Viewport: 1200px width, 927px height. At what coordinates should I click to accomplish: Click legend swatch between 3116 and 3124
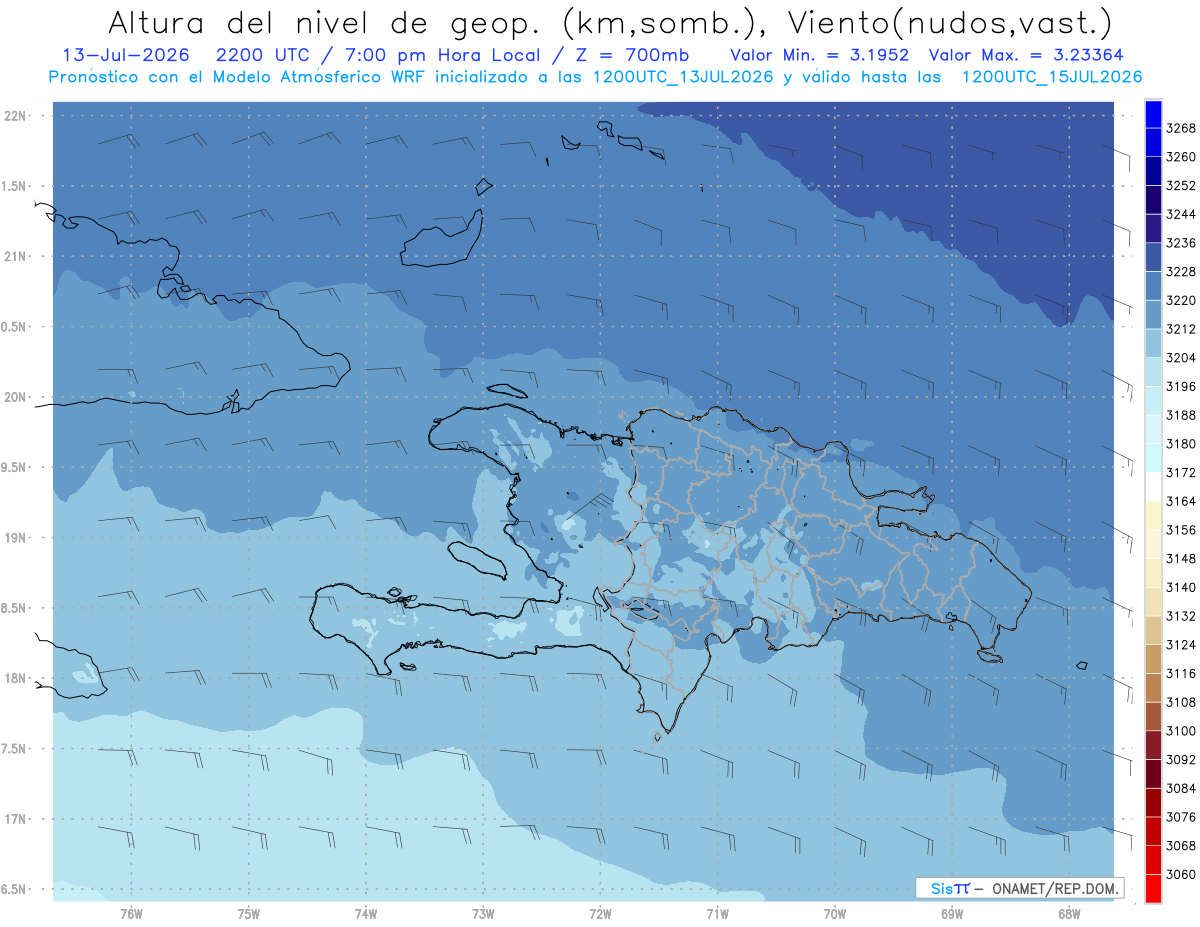pyautogui.click(x=1153, y=659)
